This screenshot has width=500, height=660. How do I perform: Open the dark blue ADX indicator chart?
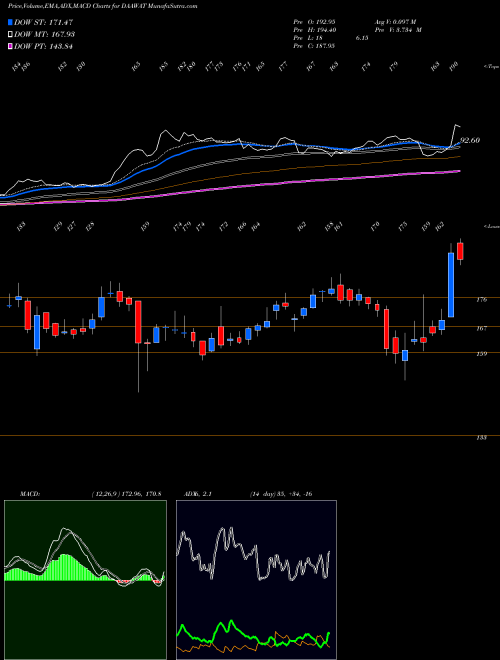(256, 580)
